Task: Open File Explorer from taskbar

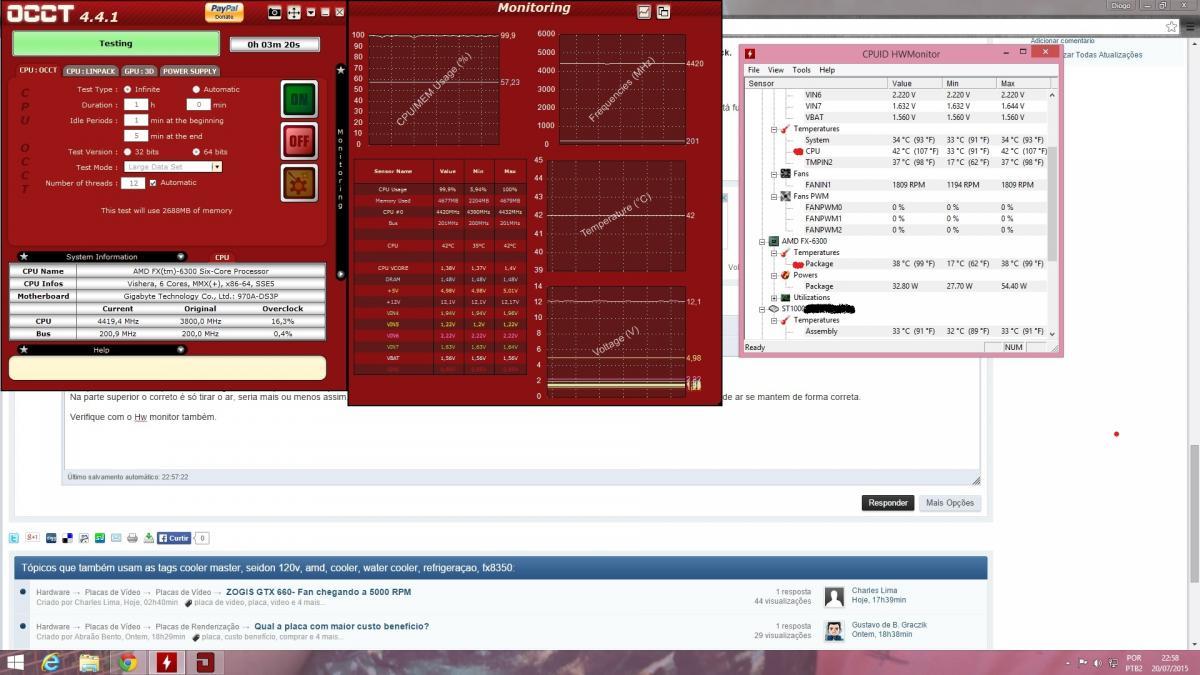Action: [x=89, y=663]
